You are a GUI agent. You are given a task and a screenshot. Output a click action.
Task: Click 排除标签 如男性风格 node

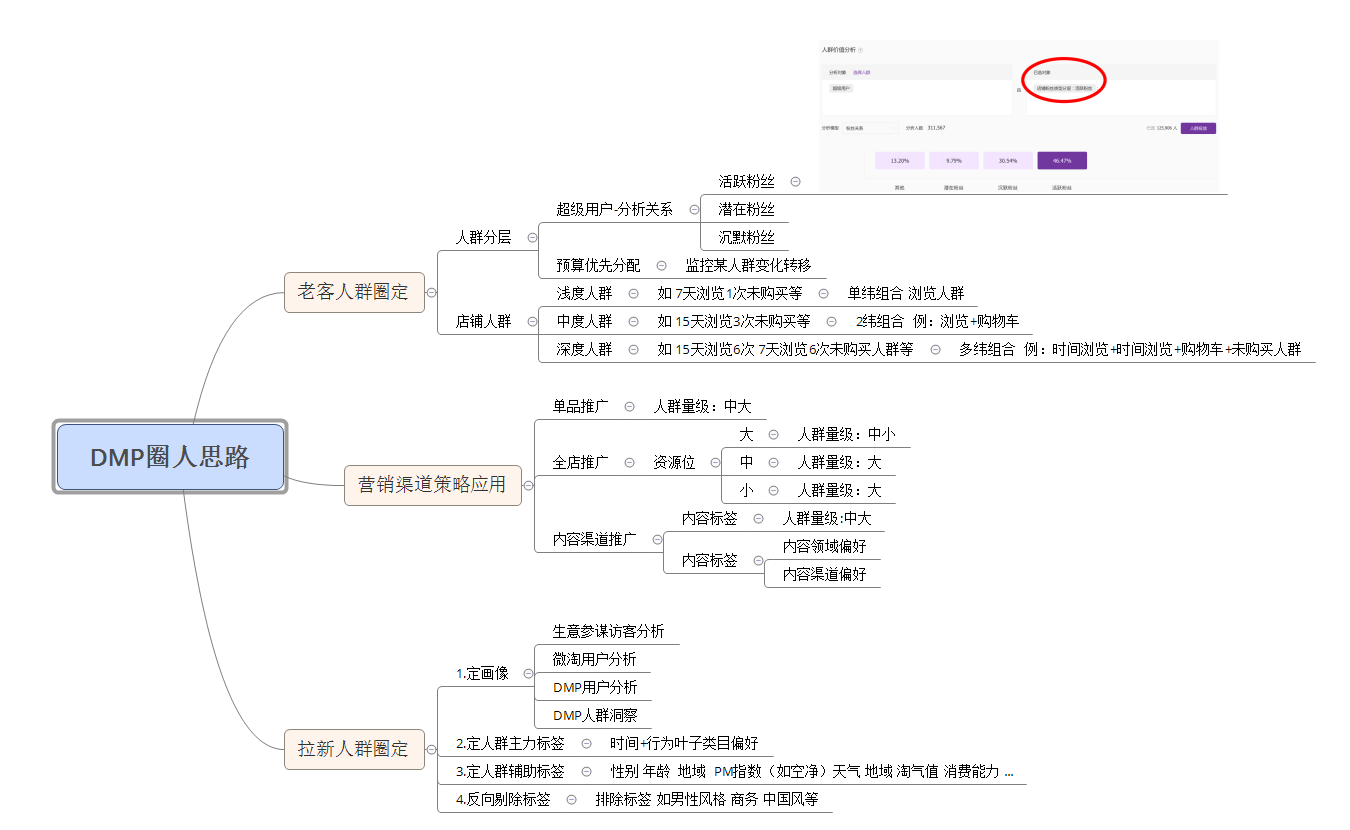point(706,800)
